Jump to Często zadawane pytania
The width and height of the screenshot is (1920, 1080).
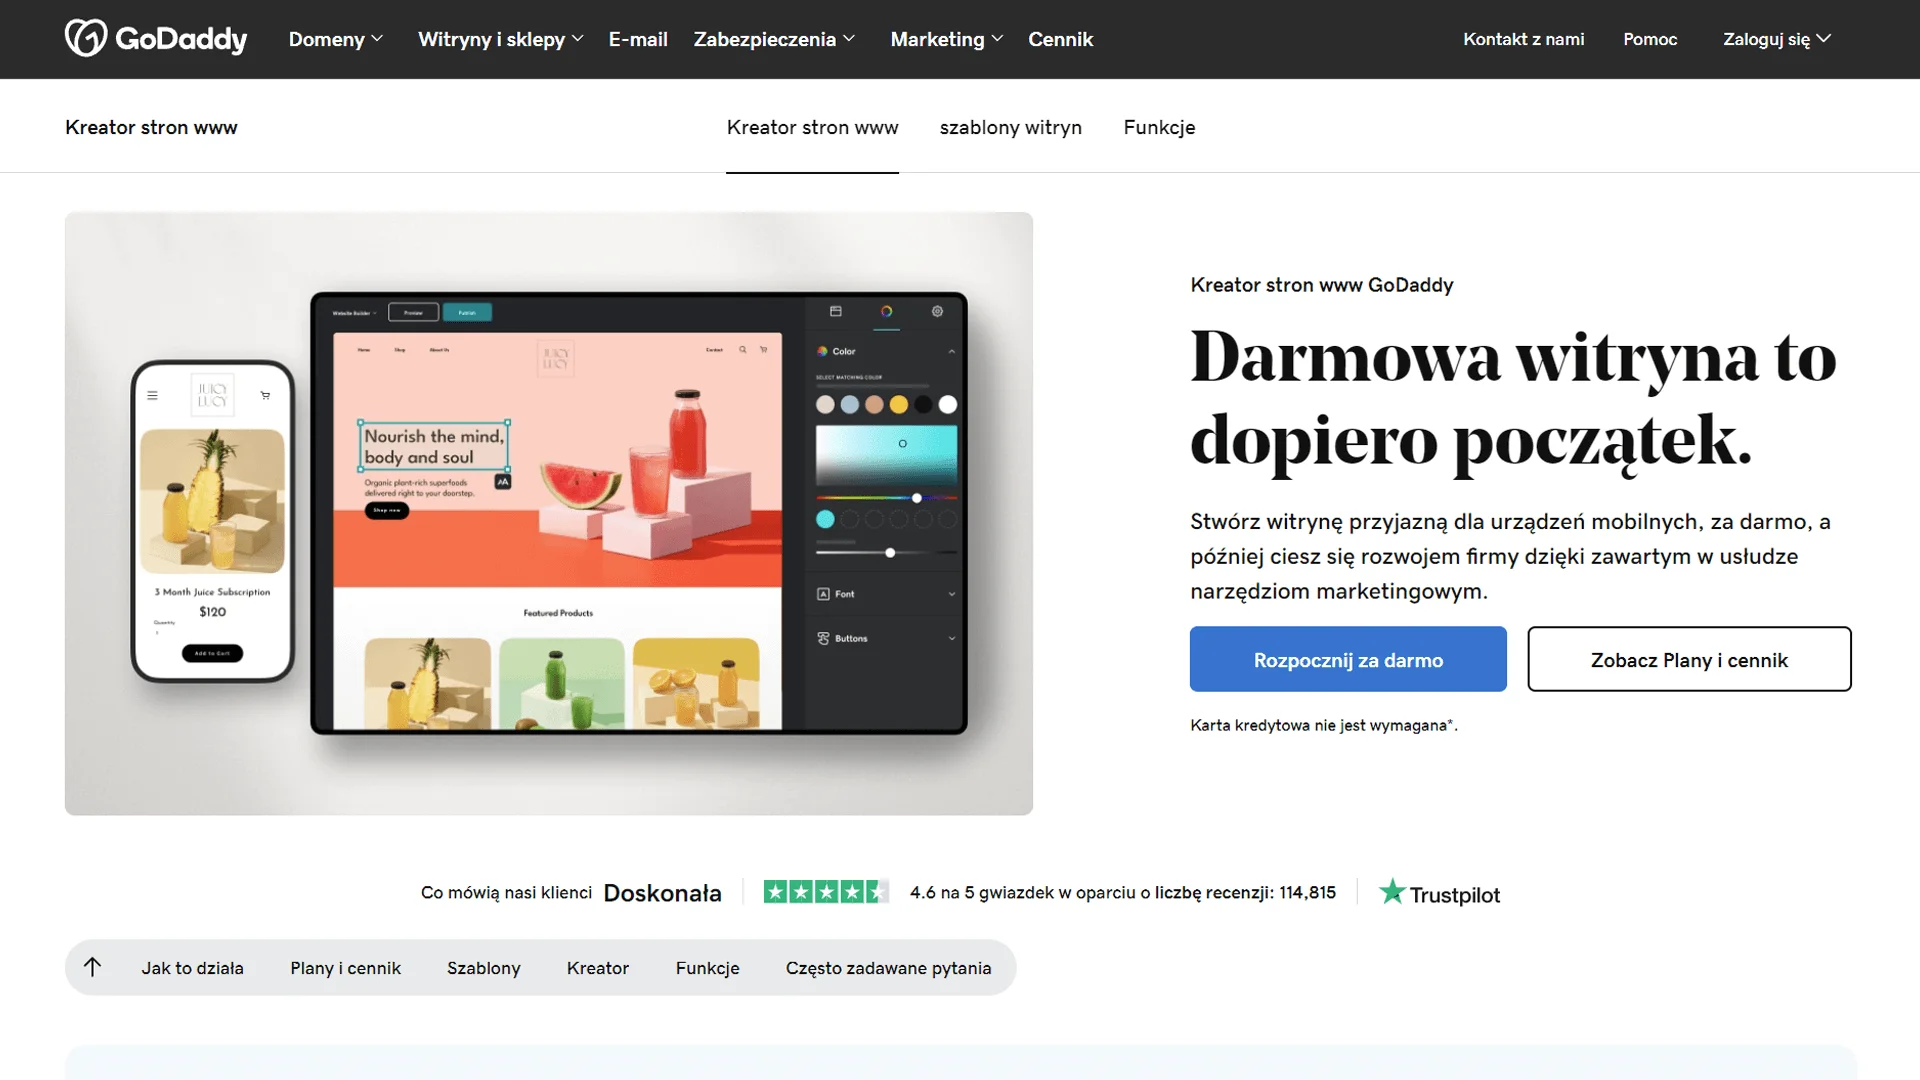coord(888,968)
